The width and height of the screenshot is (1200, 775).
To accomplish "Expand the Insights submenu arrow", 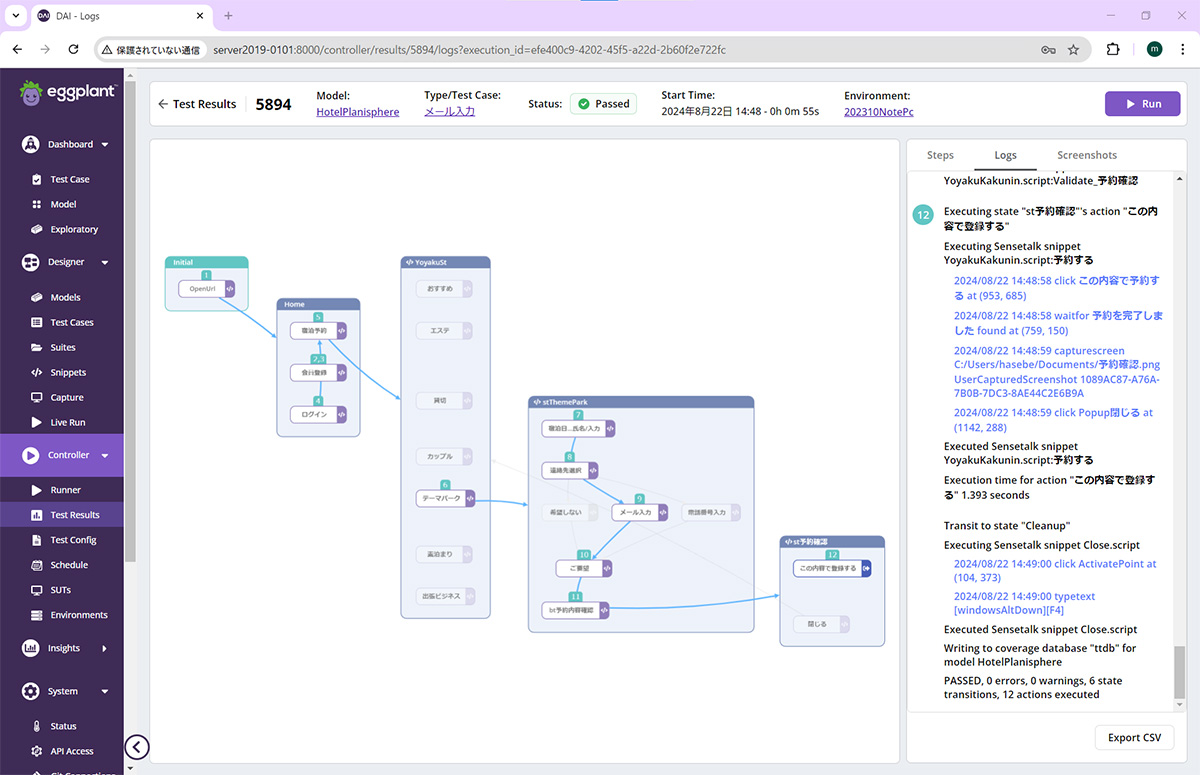I will pos(104,648).
